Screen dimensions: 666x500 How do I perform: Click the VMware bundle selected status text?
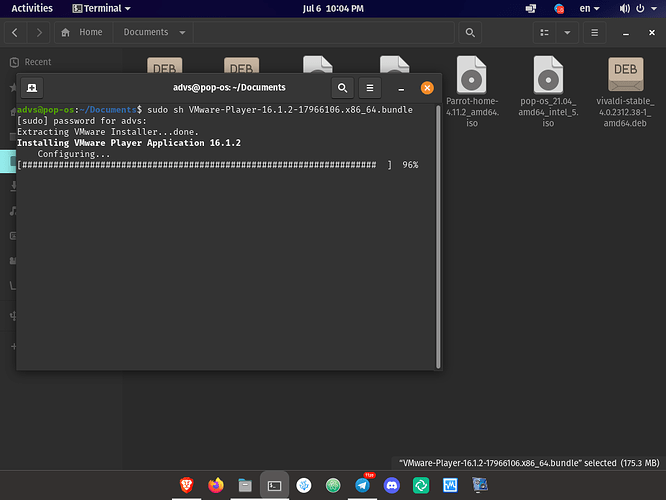[529, 463]
